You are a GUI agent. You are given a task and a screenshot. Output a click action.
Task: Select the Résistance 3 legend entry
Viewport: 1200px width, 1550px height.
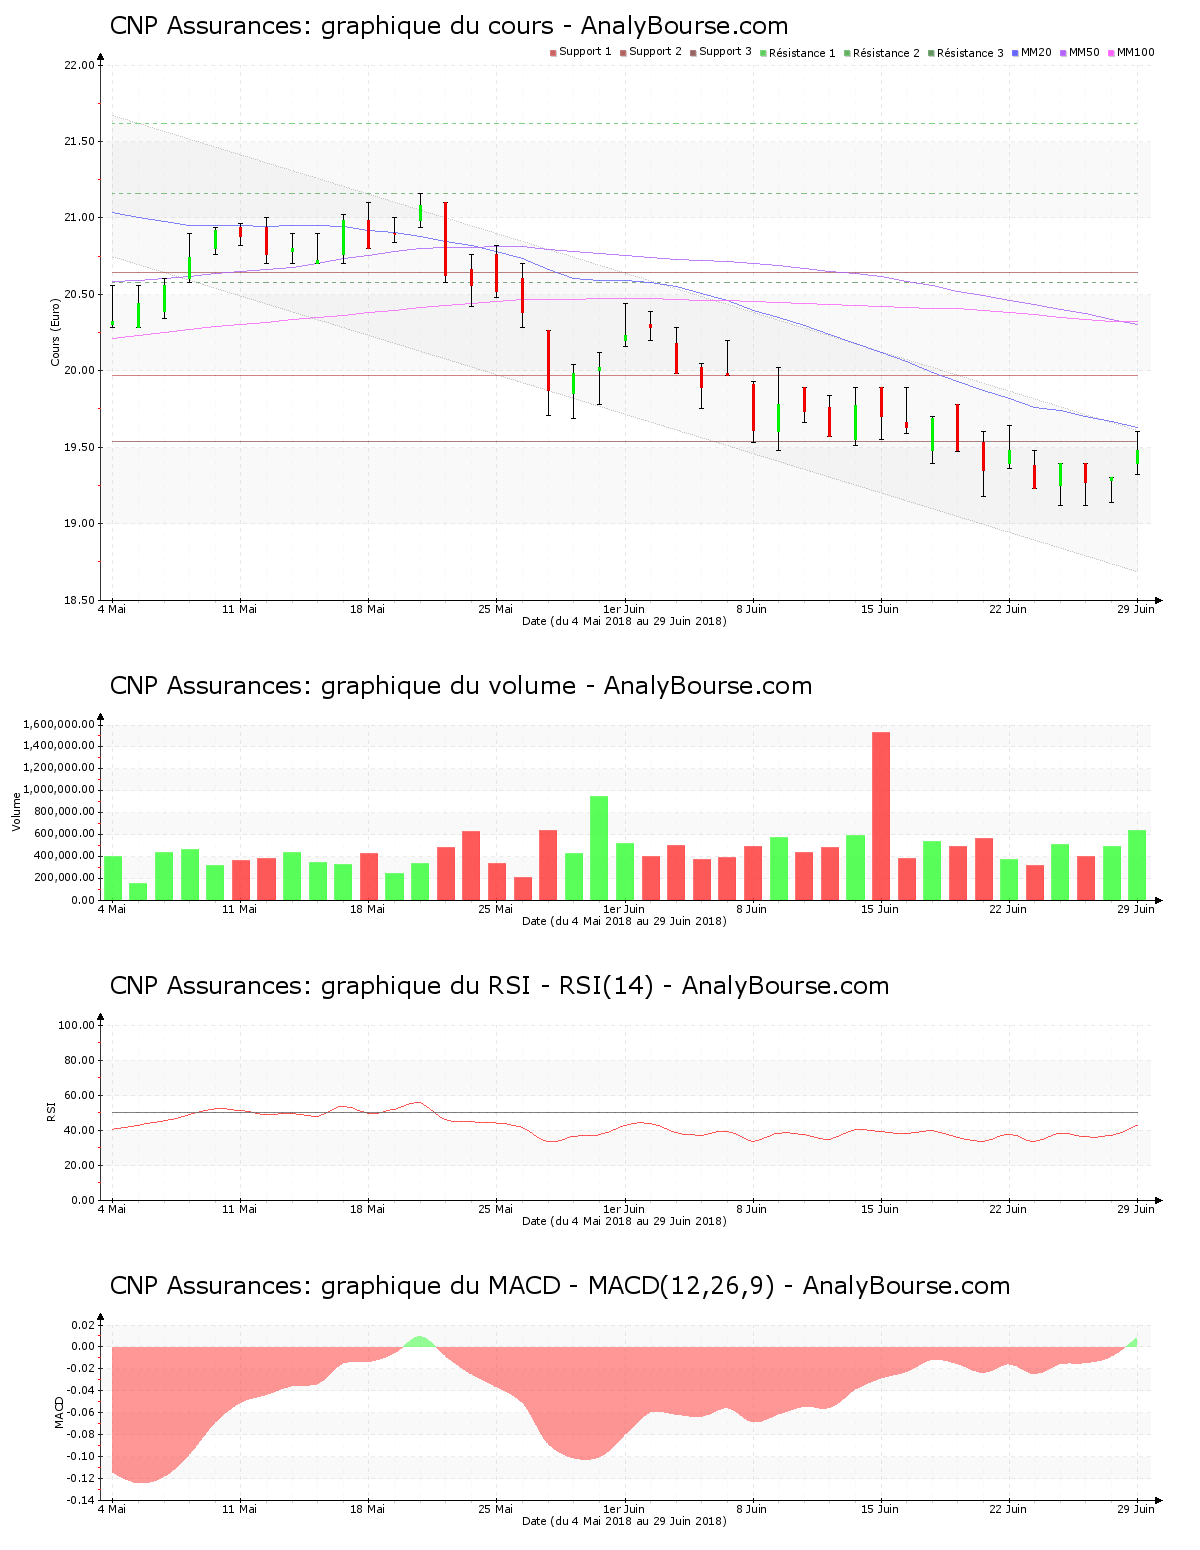[x=965, y=52]
